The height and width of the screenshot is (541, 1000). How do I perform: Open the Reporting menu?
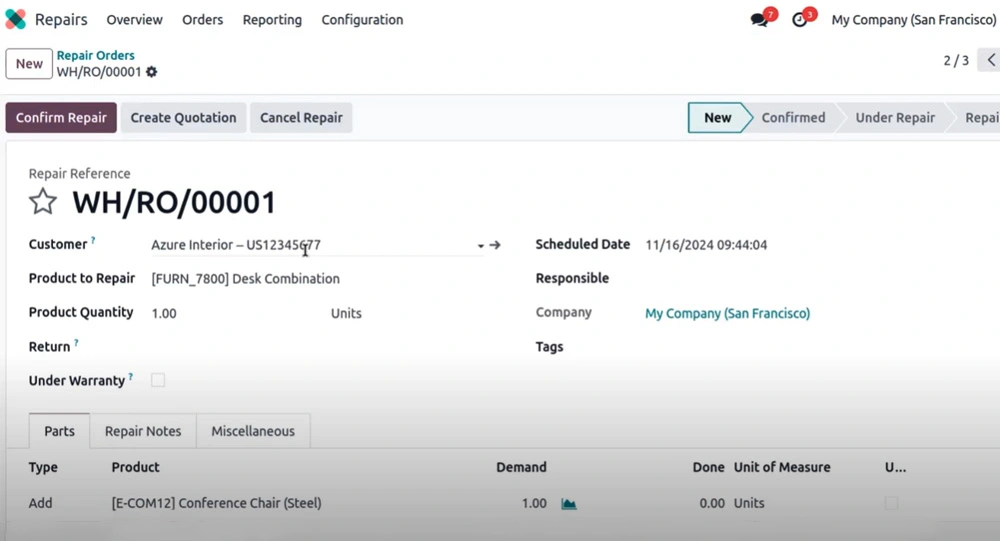tap(272, 20)
